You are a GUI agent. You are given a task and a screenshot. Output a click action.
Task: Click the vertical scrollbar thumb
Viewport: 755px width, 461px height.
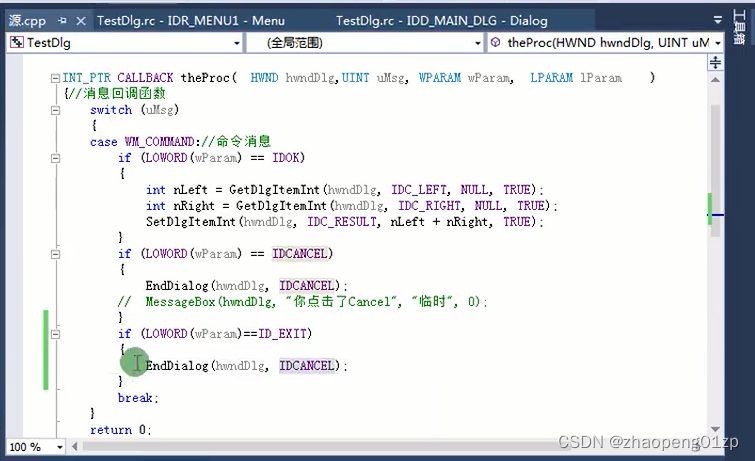point(716,171)
